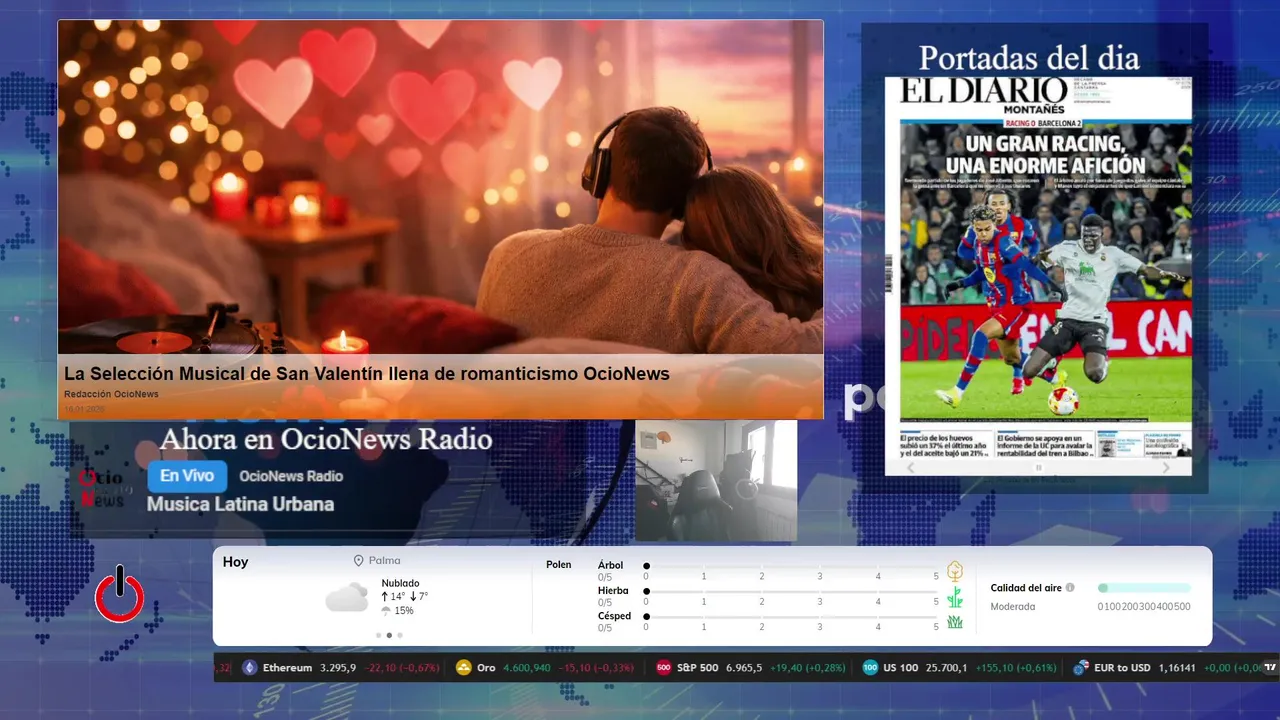Click the US 100 badge icon
1280x720 pixels.
coord(870,668)
